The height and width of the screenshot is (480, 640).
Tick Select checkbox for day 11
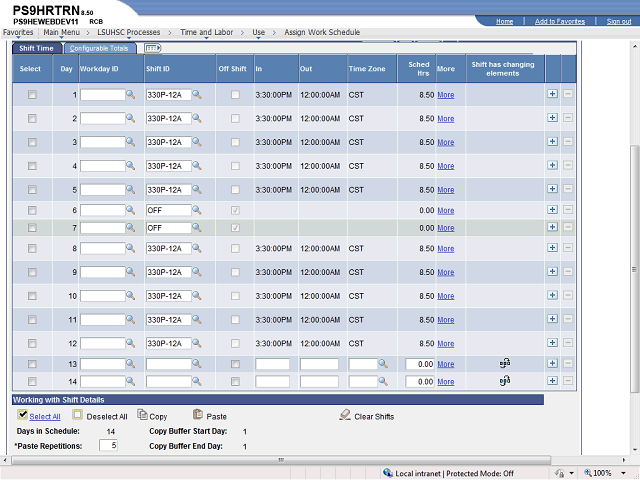point(32,320)
